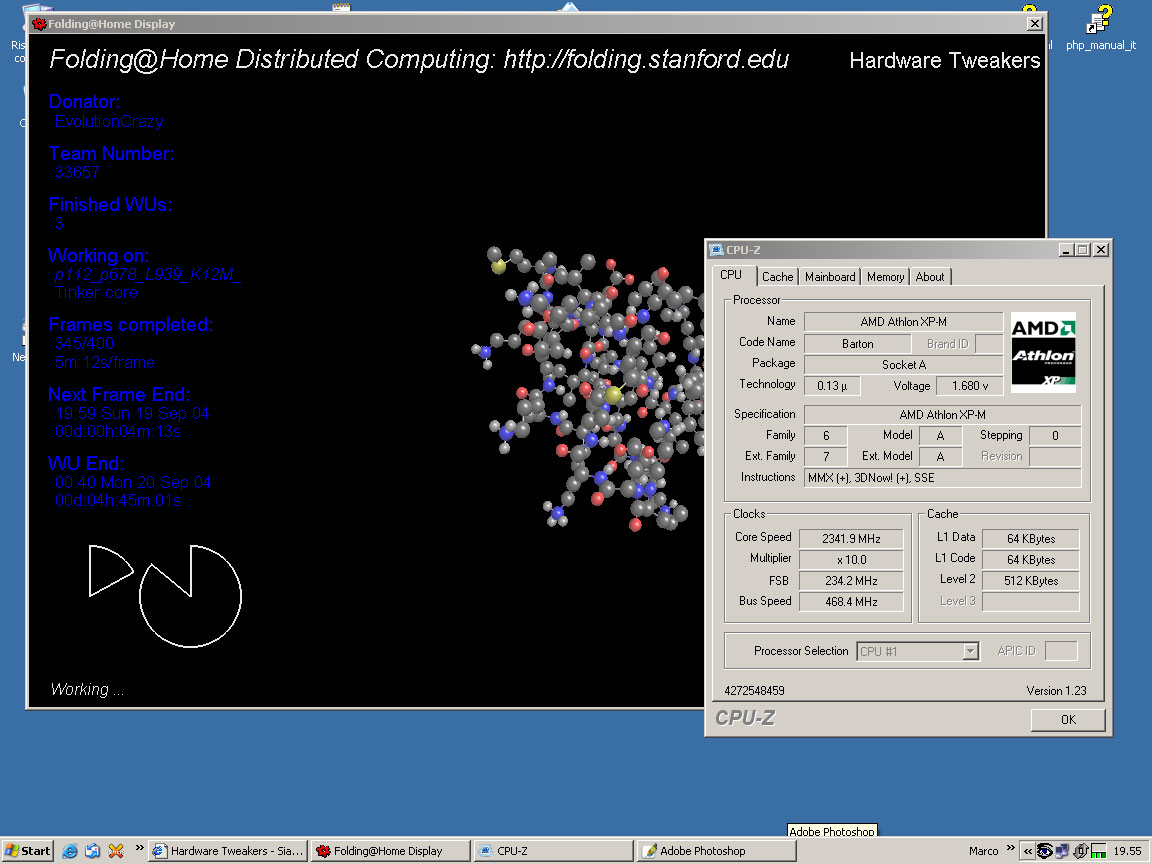Click the number 4272548459 in CPU-Z
The height and width of the screenshot is (864, 1152).
[x=754, y=691]
